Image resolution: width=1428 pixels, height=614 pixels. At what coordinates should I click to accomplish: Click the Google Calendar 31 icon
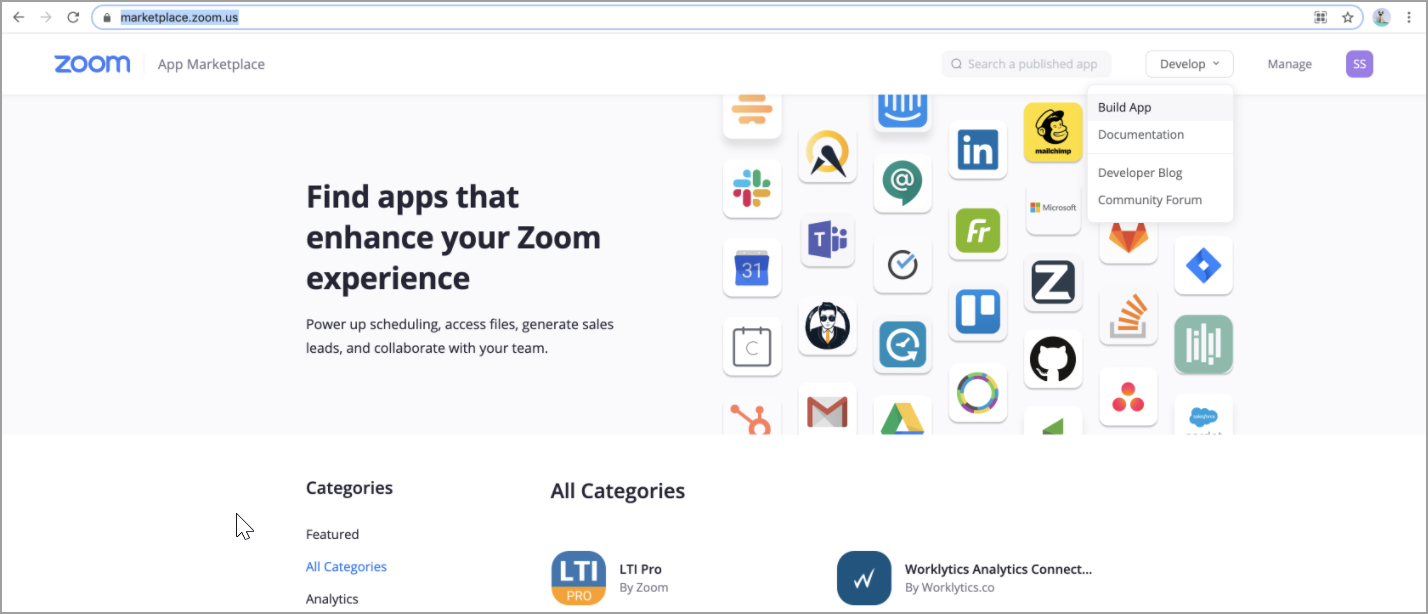coord(752,267)
